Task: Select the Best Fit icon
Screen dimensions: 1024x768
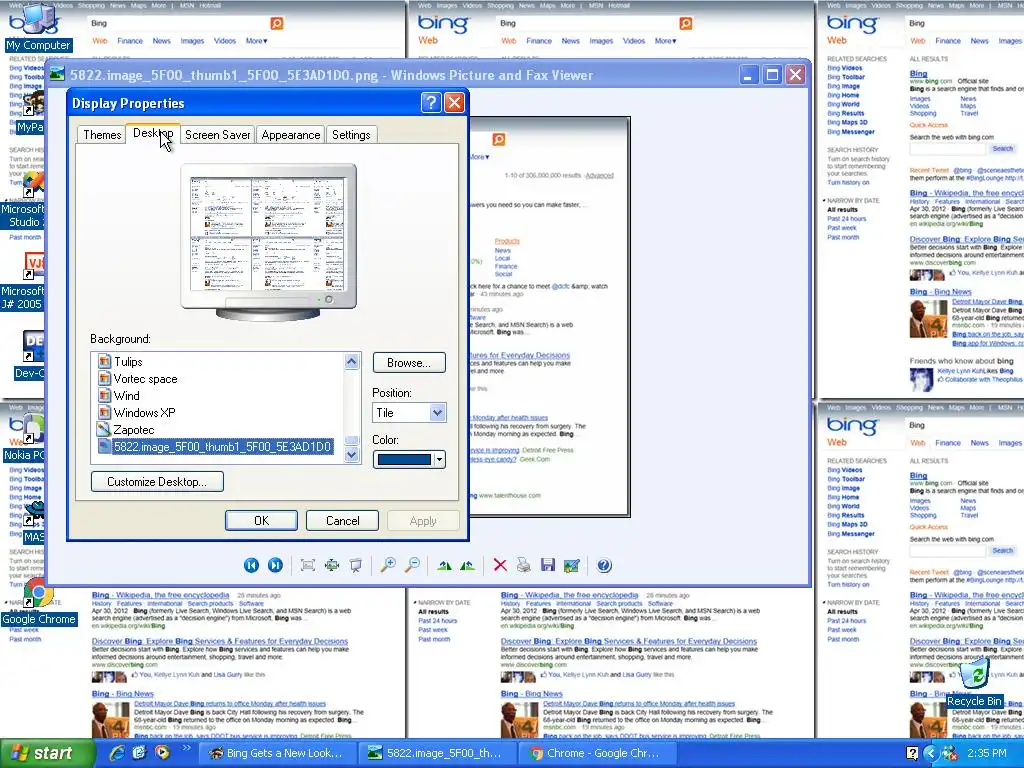Action: 308,566
